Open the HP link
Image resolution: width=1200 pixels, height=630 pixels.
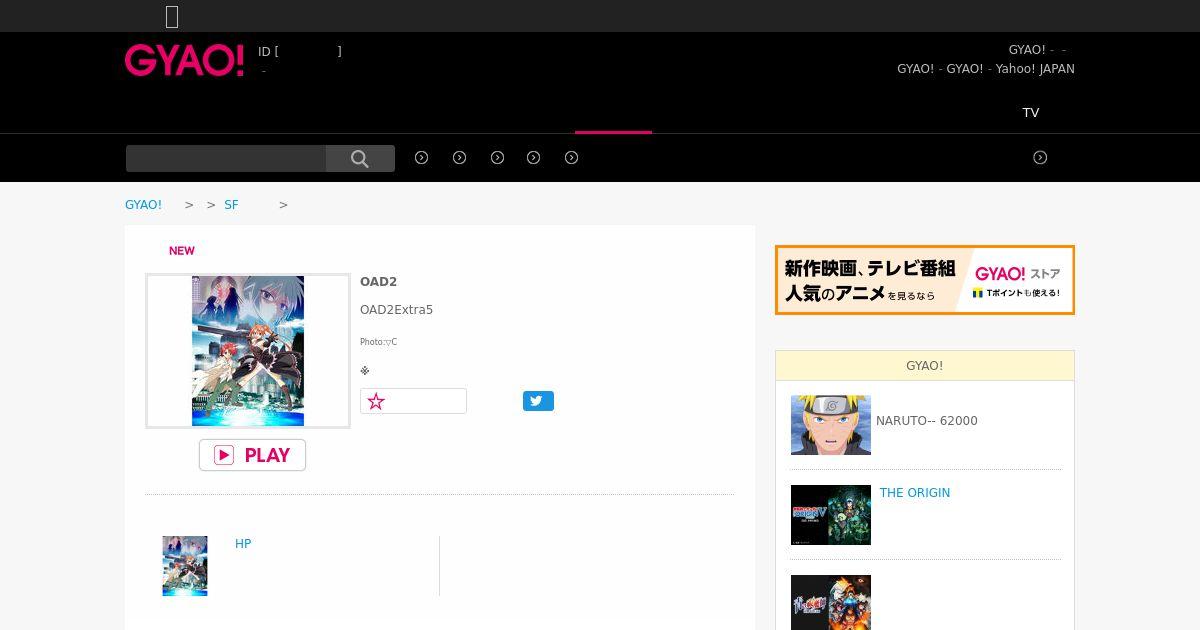[243, 543]
